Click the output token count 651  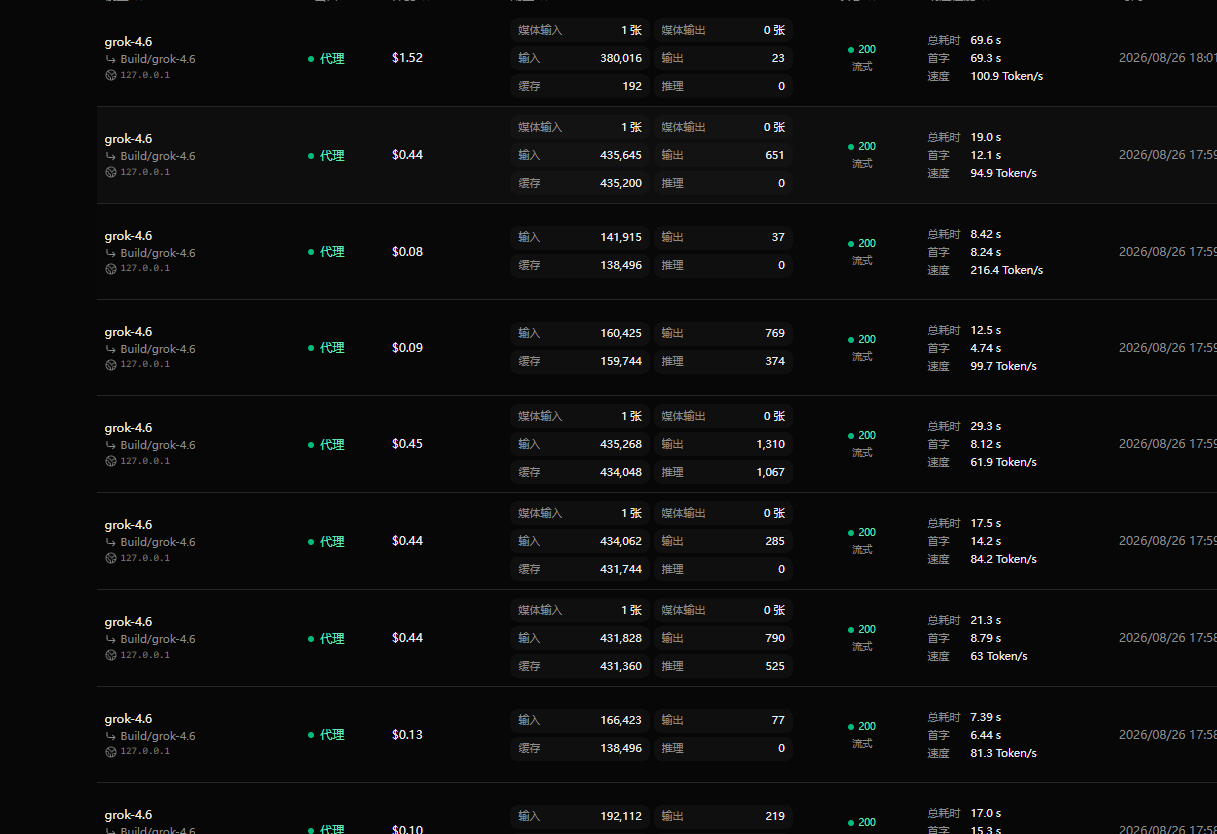coord(775,155)
